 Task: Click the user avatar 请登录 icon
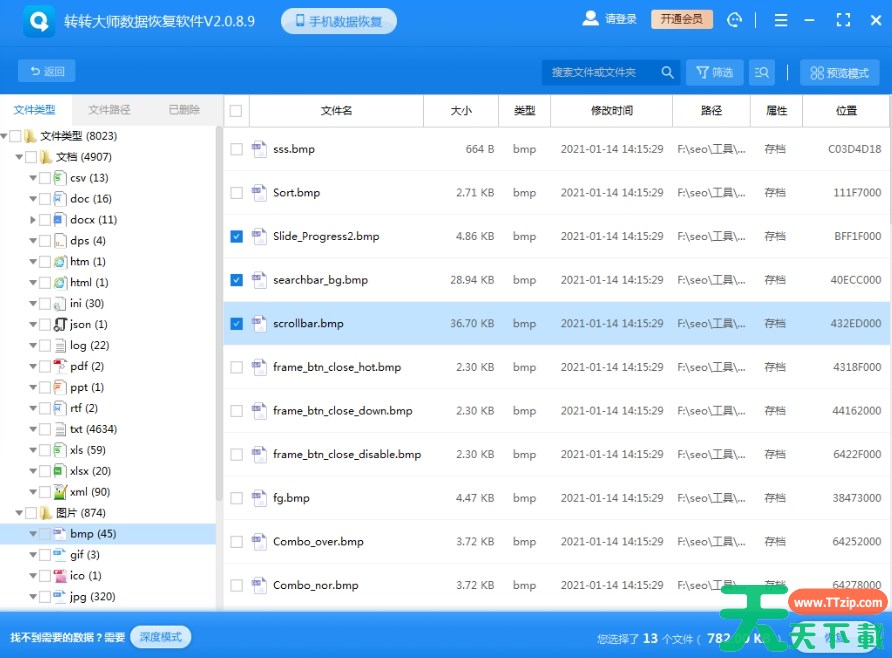click(x=590, y=19)
